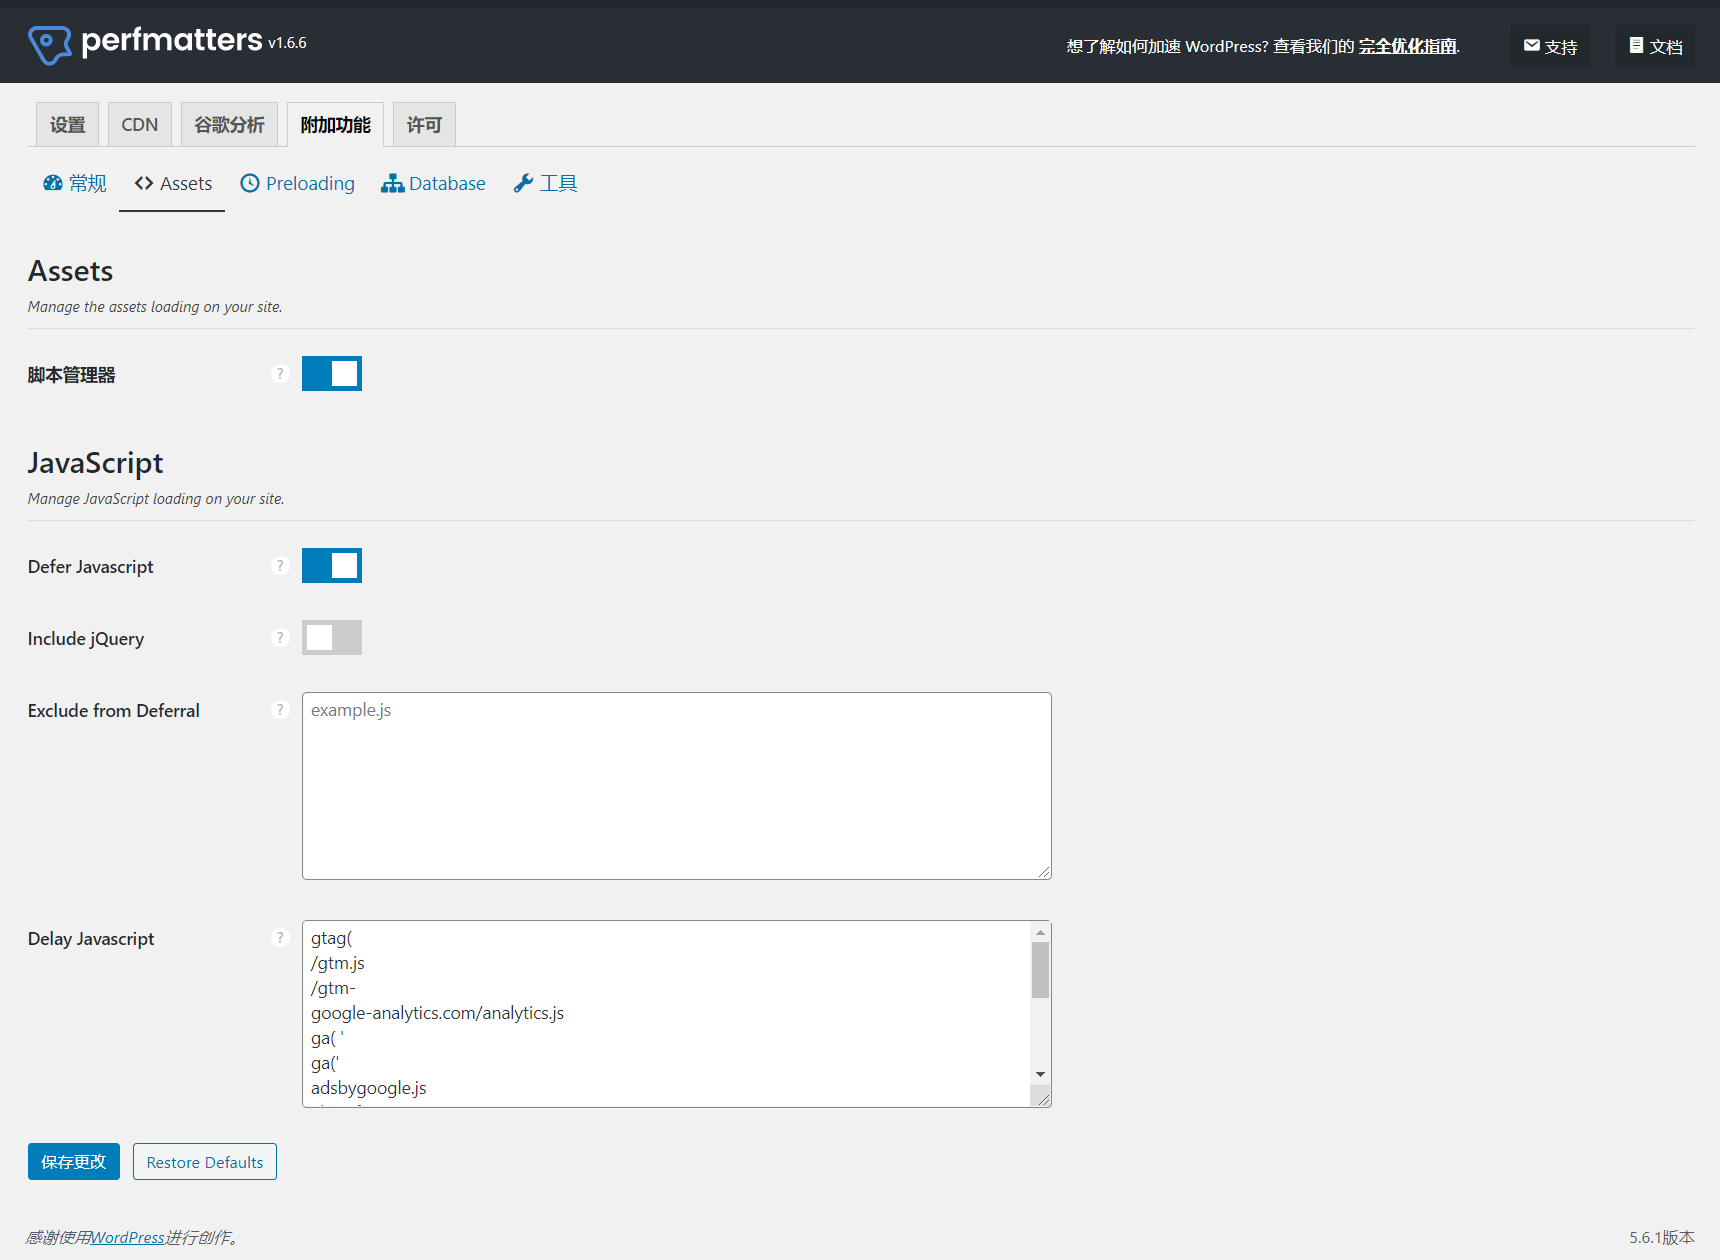1720x1260 pixels.
Task: Click the Defer Javascript label
Action: [x=91, y=567]
